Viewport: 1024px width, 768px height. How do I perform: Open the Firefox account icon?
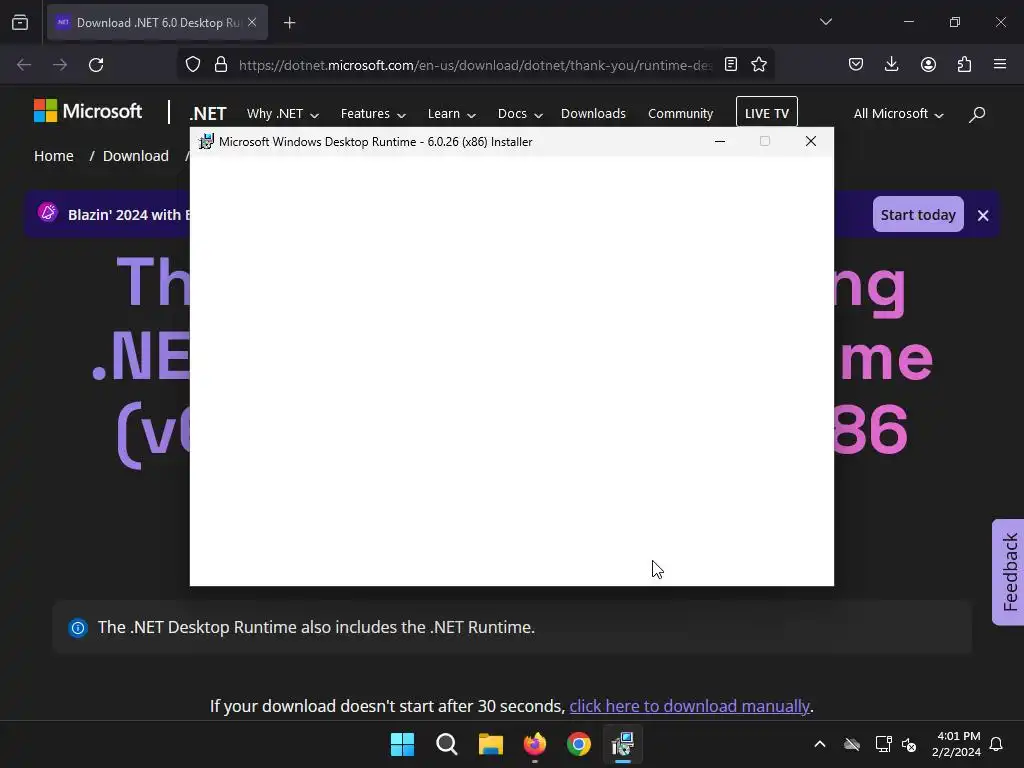(928, 64)
